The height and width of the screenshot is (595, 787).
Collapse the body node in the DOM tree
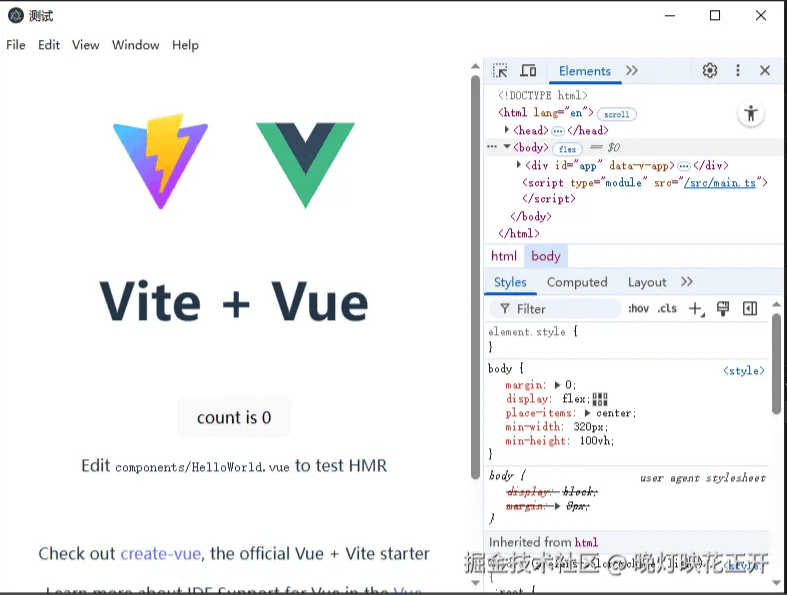click(x=507, y=147)
